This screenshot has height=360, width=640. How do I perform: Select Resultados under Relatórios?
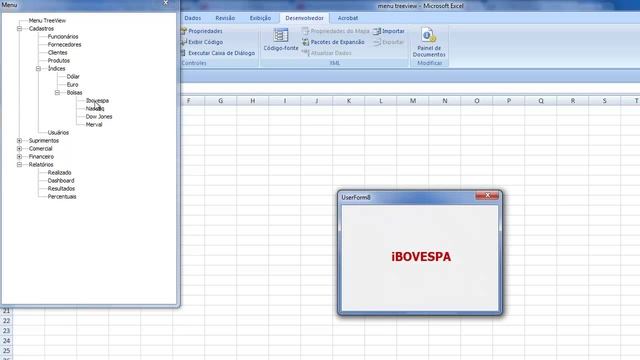(x=61, y=189)
